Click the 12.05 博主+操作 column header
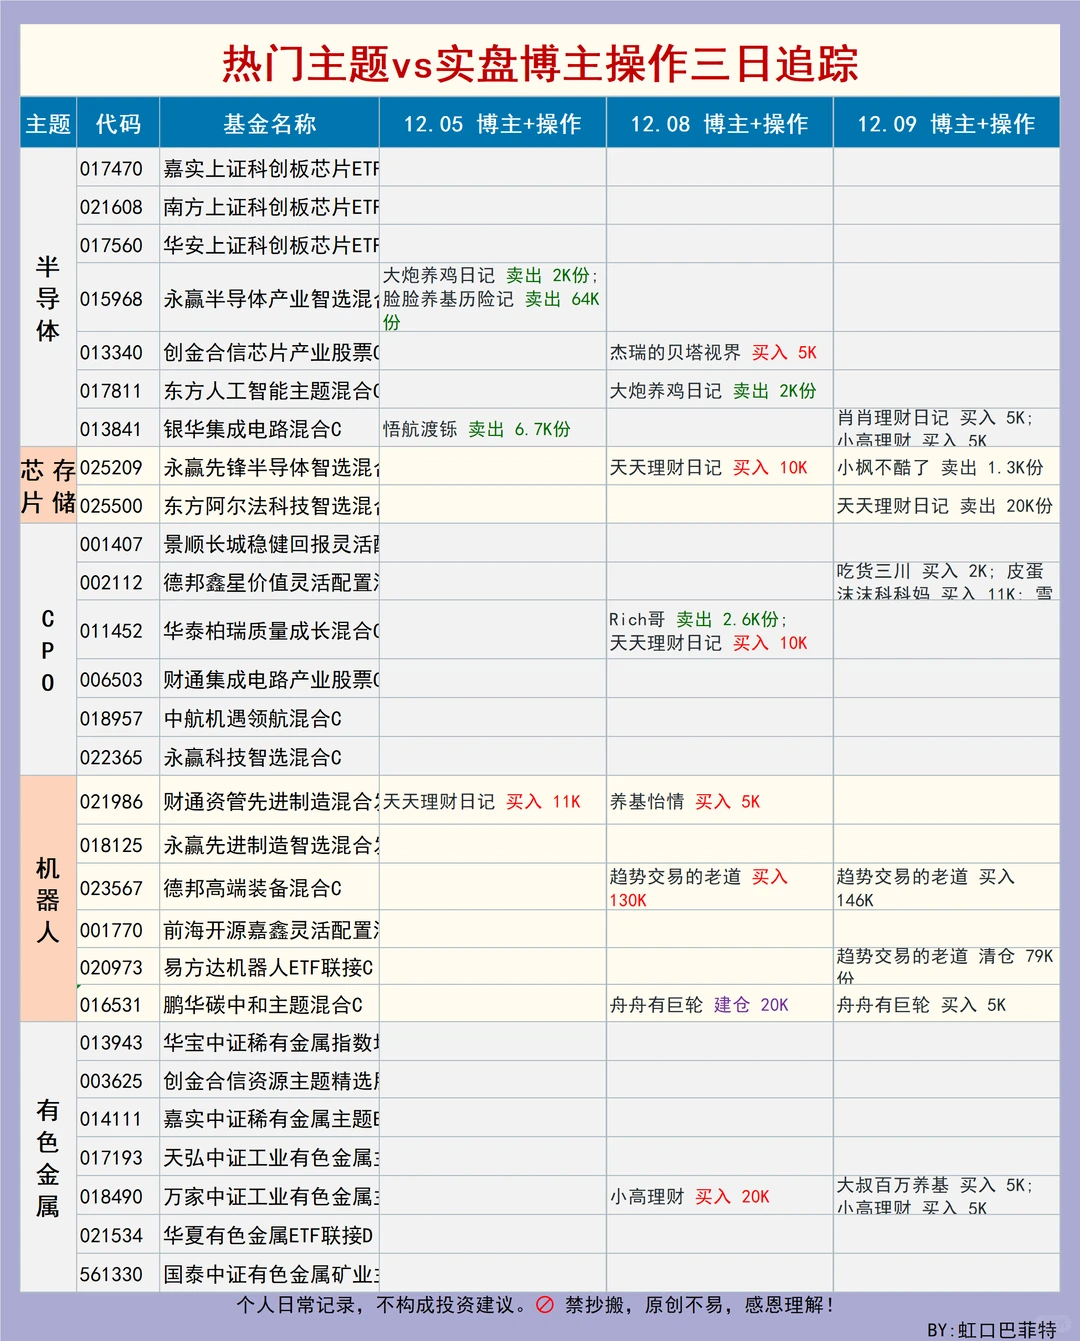 tap(491, 122)
